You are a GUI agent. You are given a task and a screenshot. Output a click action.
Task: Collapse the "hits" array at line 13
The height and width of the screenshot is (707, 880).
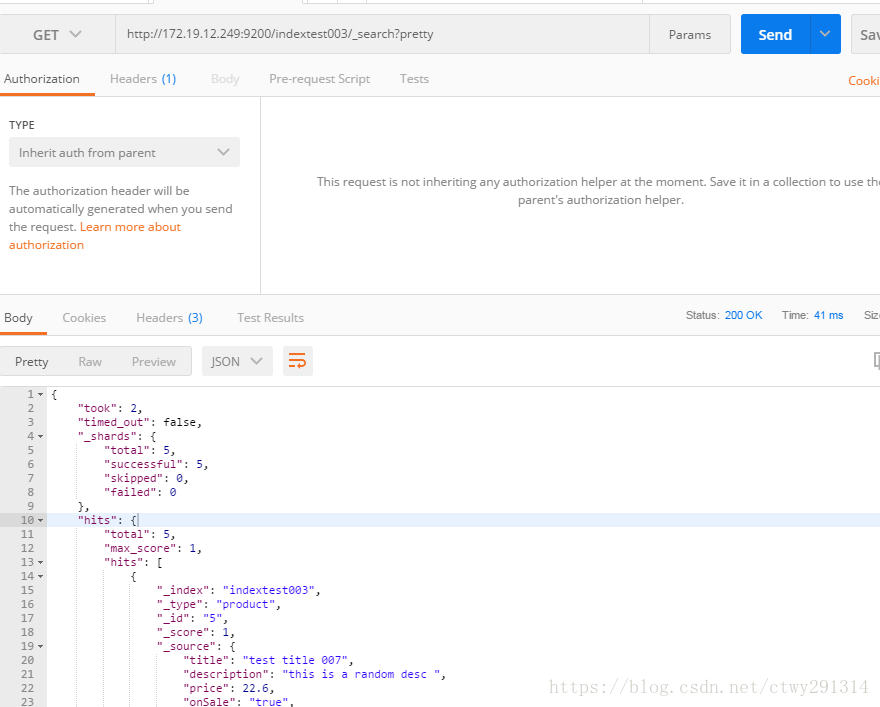point(40,562)
